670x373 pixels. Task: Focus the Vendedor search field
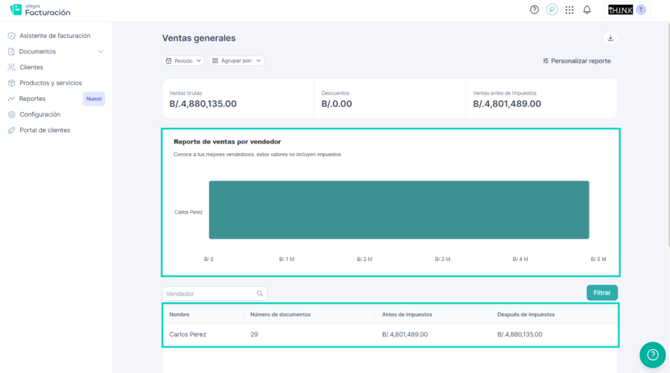215,294
